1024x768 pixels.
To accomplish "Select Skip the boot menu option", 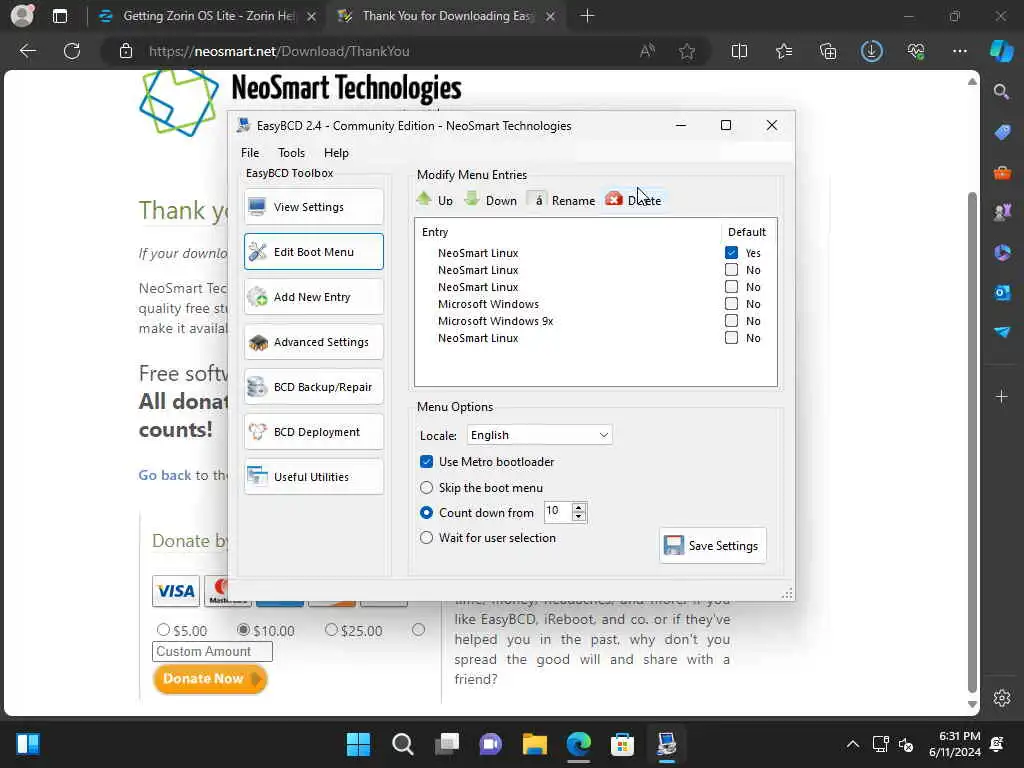I will pos(426,488).
